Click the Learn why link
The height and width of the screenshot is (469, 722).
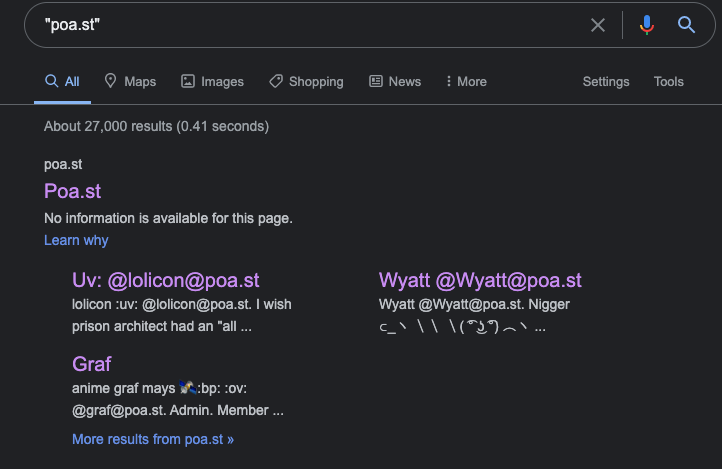(x=76, y=240)
